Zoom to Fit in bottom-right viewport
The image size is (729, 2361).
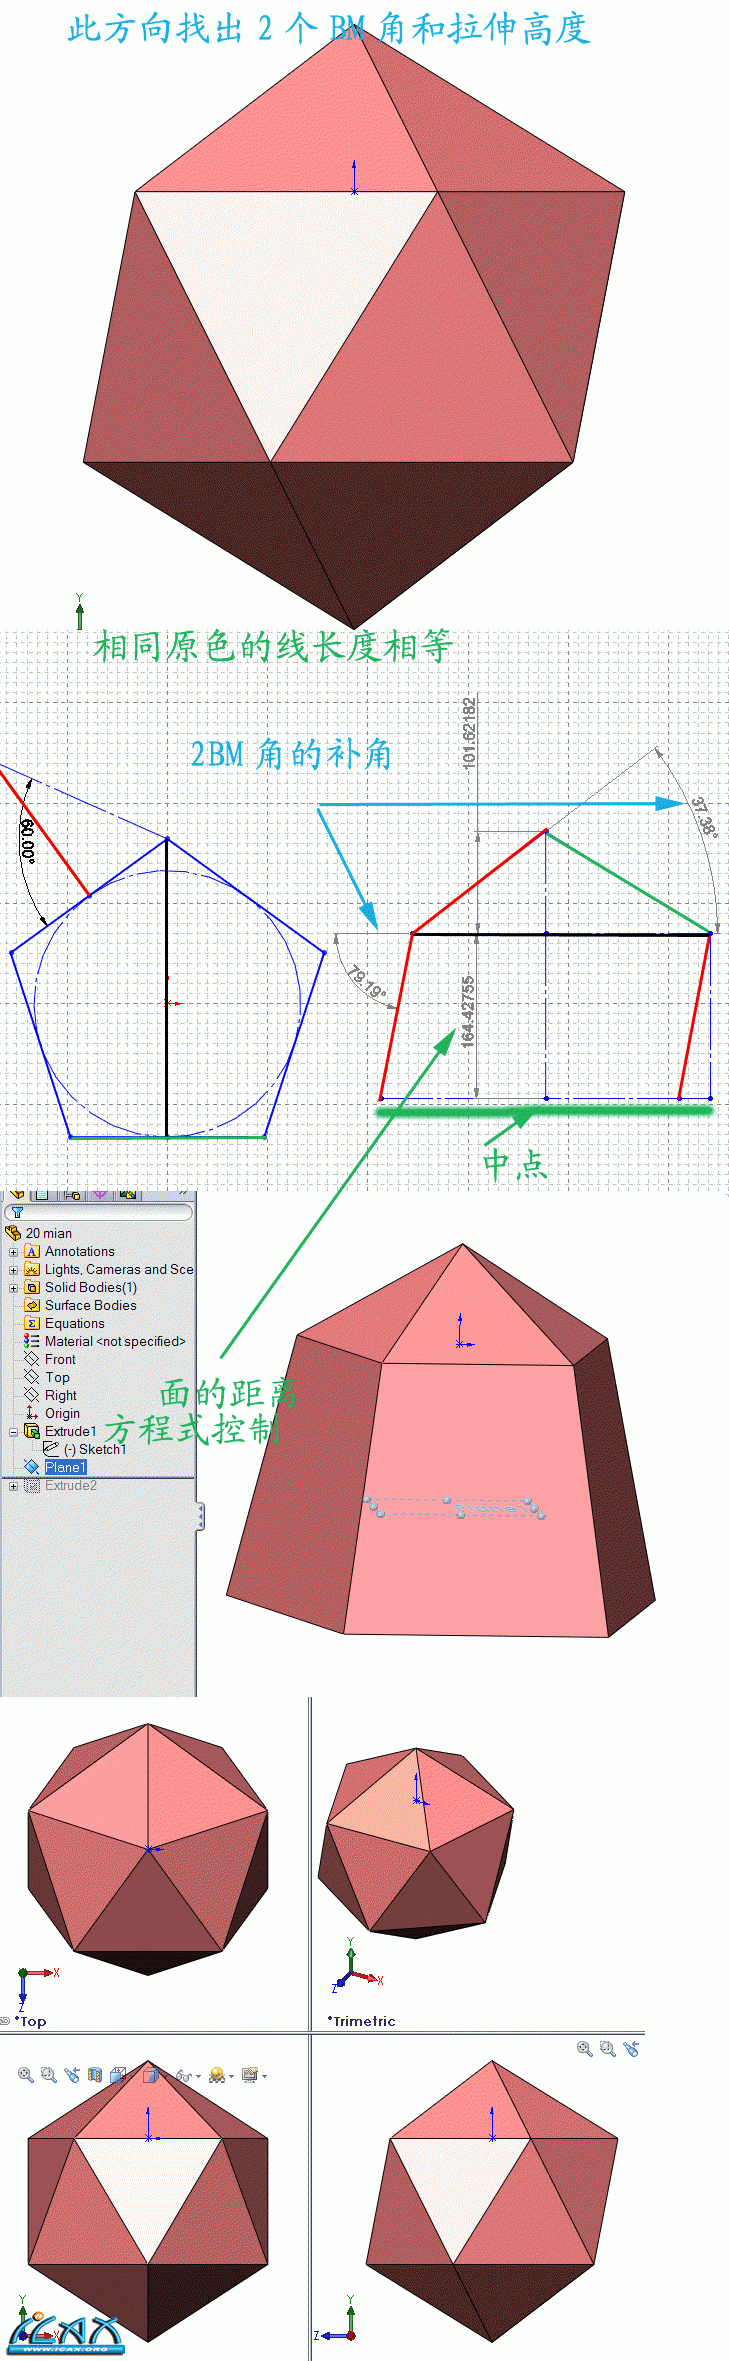585,2049
